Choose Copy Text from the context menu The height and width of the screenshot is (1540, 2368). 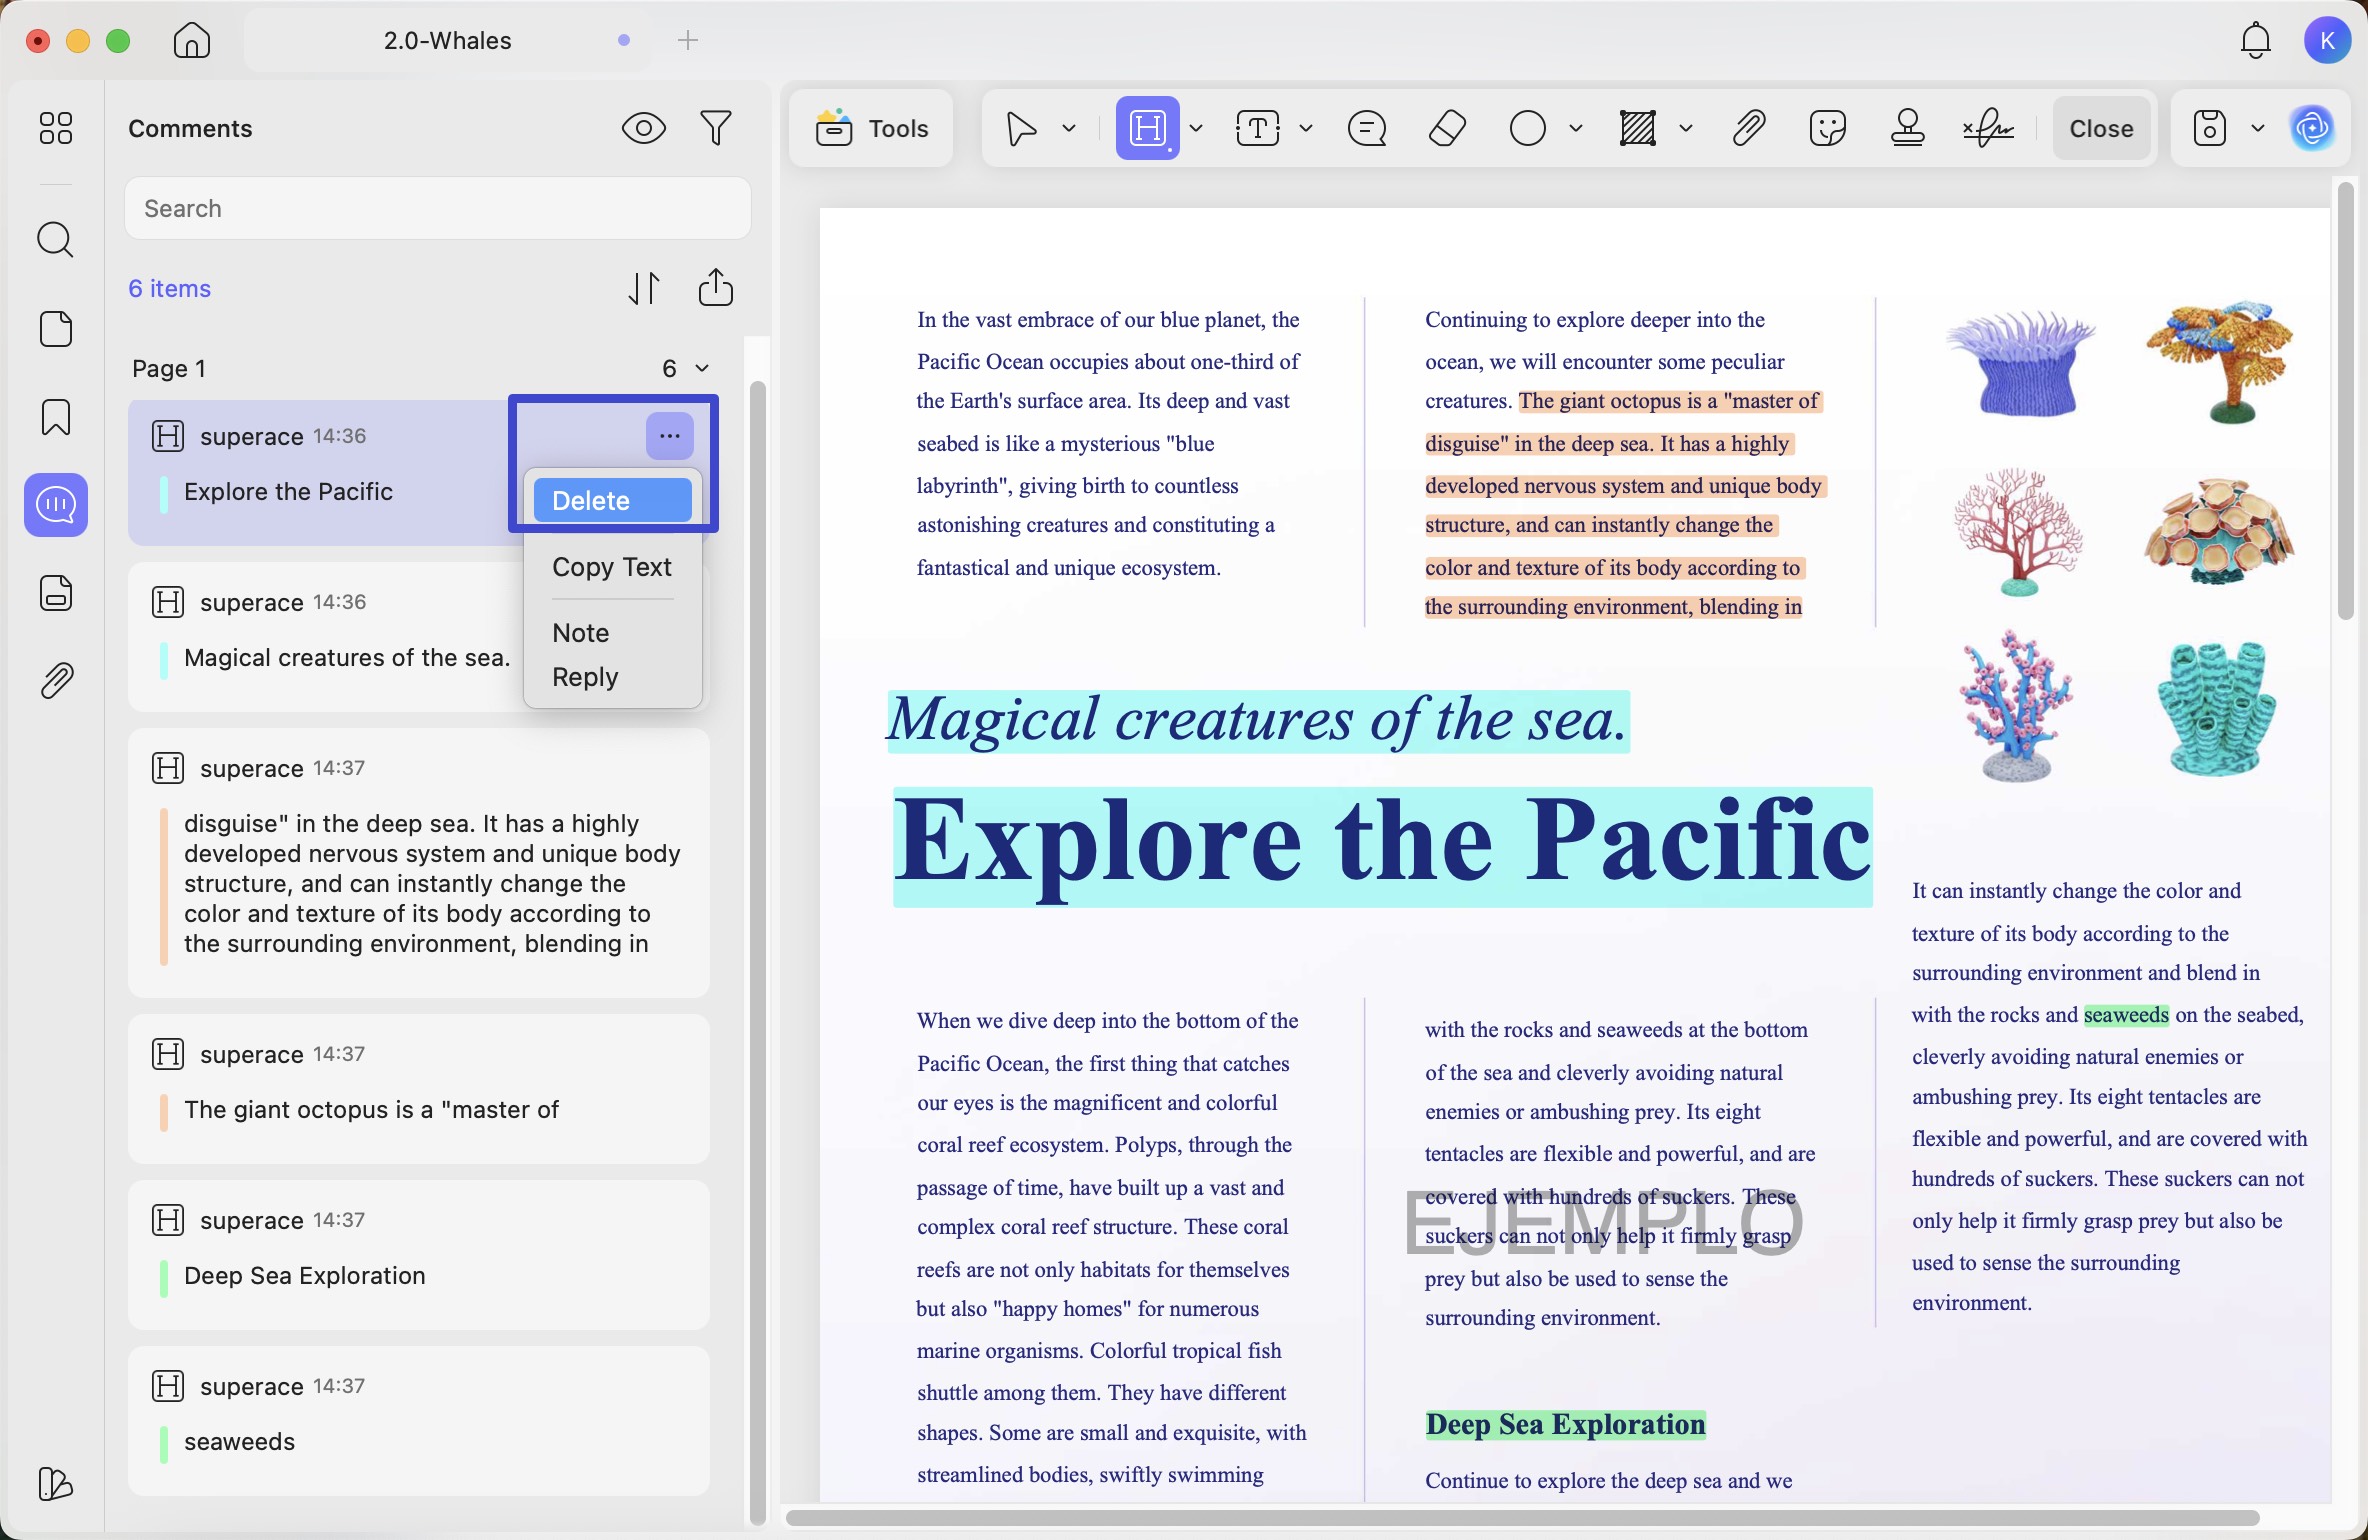(x=612, y=567)
